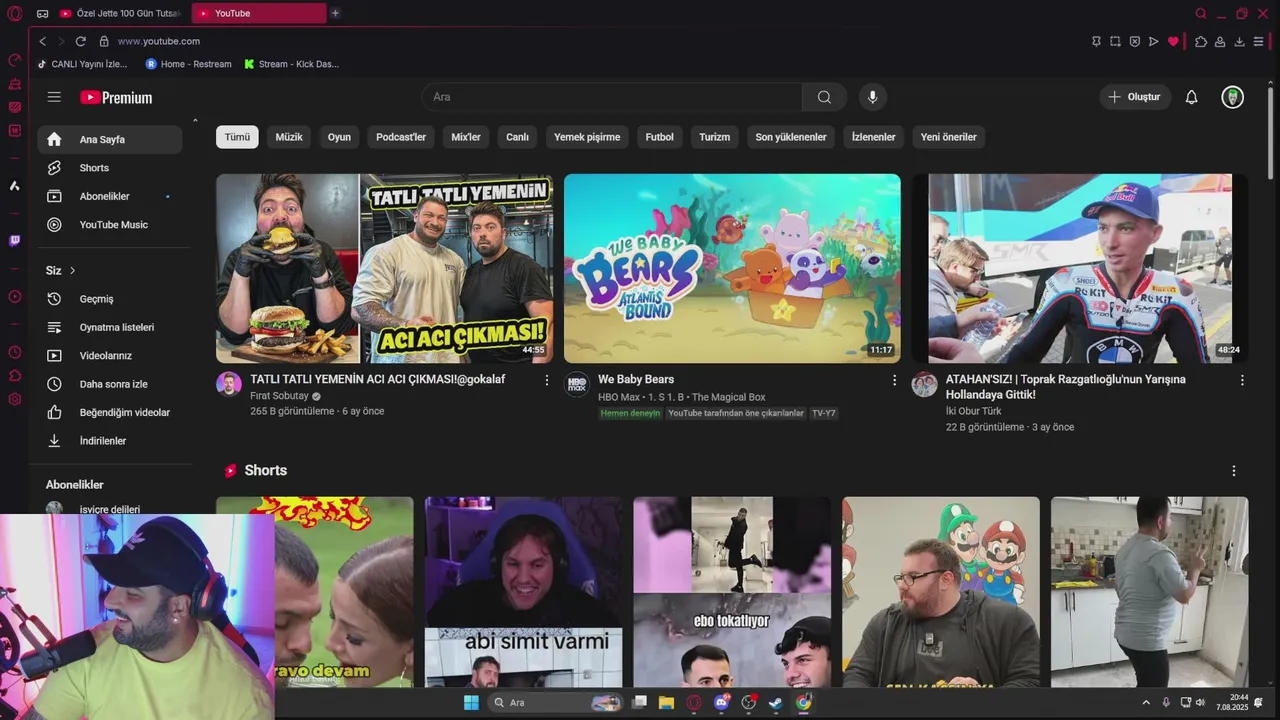Open options for TATLI TATLI YEMENİN video
The height and width of the screenshot is (720, 1280).
(x=546, y=380)
